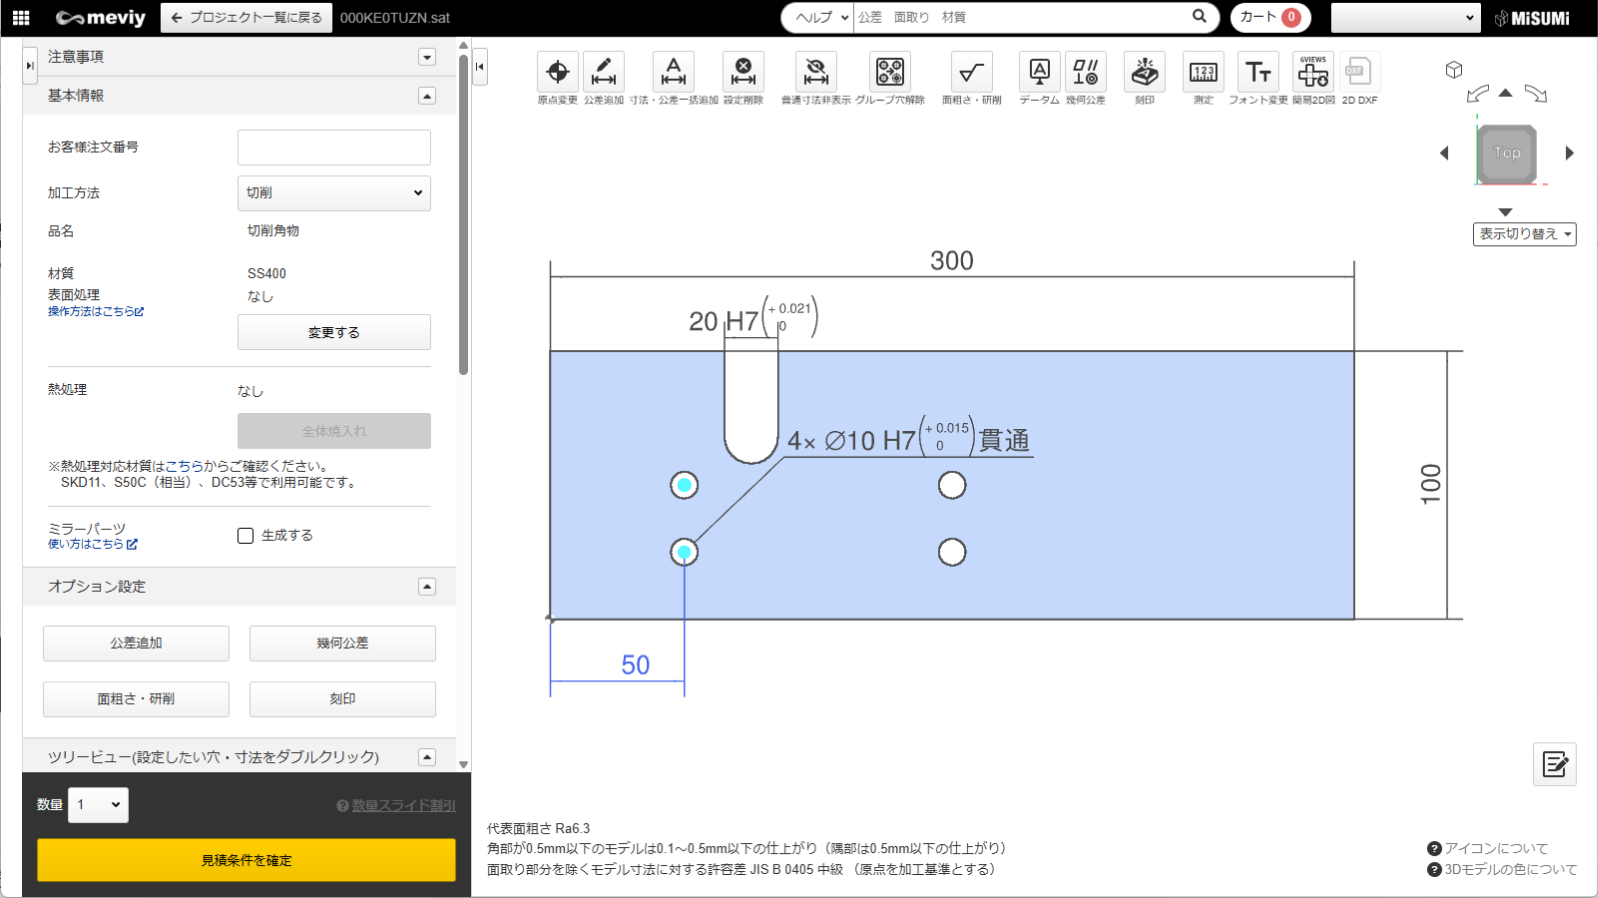This screenshot has width=1598, height=898.
Task: Select the 原点変更 origin change tool
Action: coord(557,72)
